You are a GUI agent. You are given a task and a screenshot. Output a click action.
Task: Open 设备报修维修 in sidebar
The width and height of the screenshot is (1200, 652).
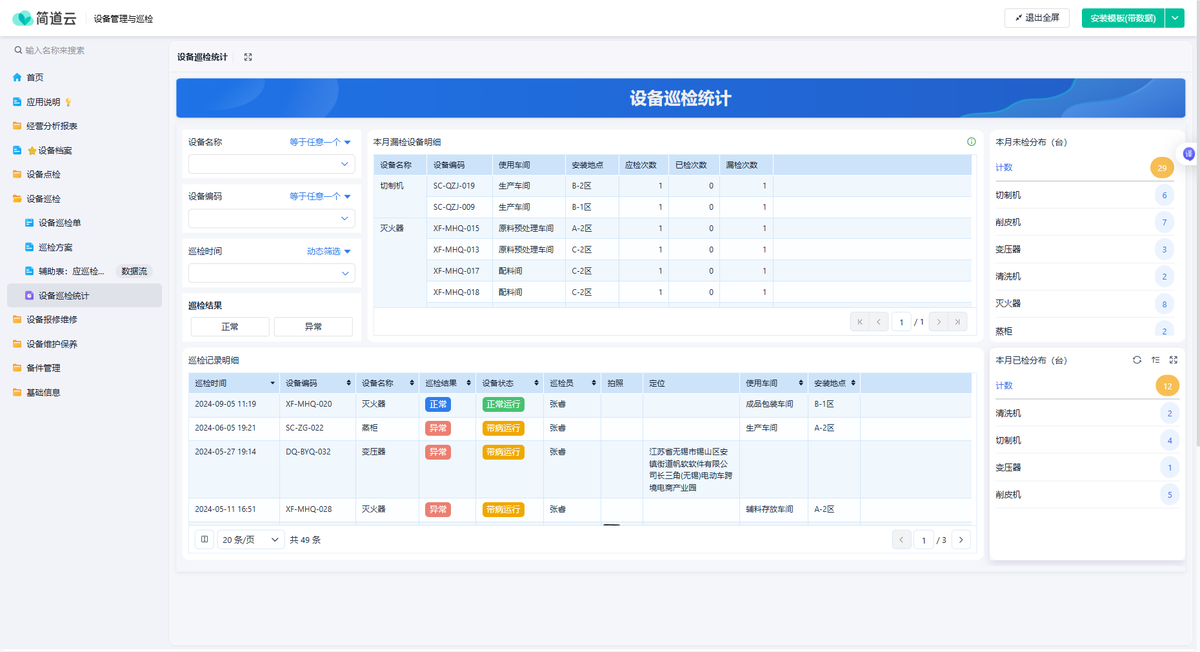click(51, 320)
